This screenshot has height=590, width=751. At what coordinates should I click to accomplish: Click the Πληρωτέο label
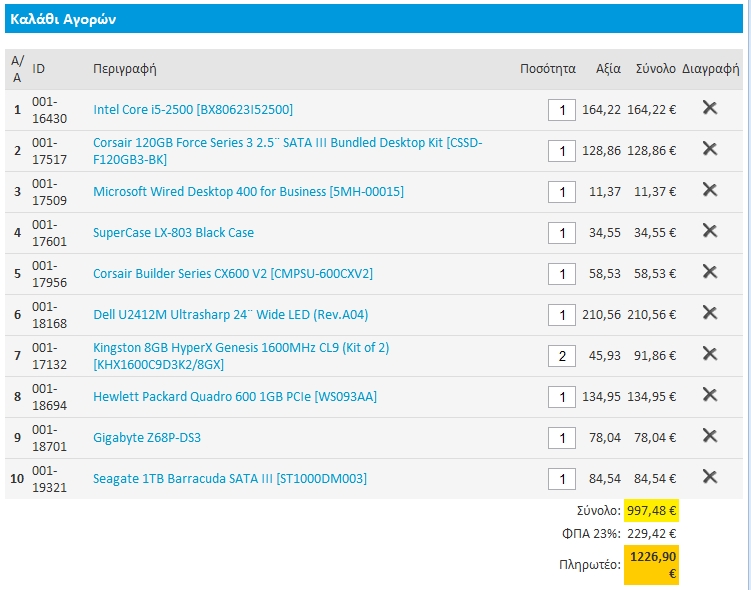click(590, 565)
